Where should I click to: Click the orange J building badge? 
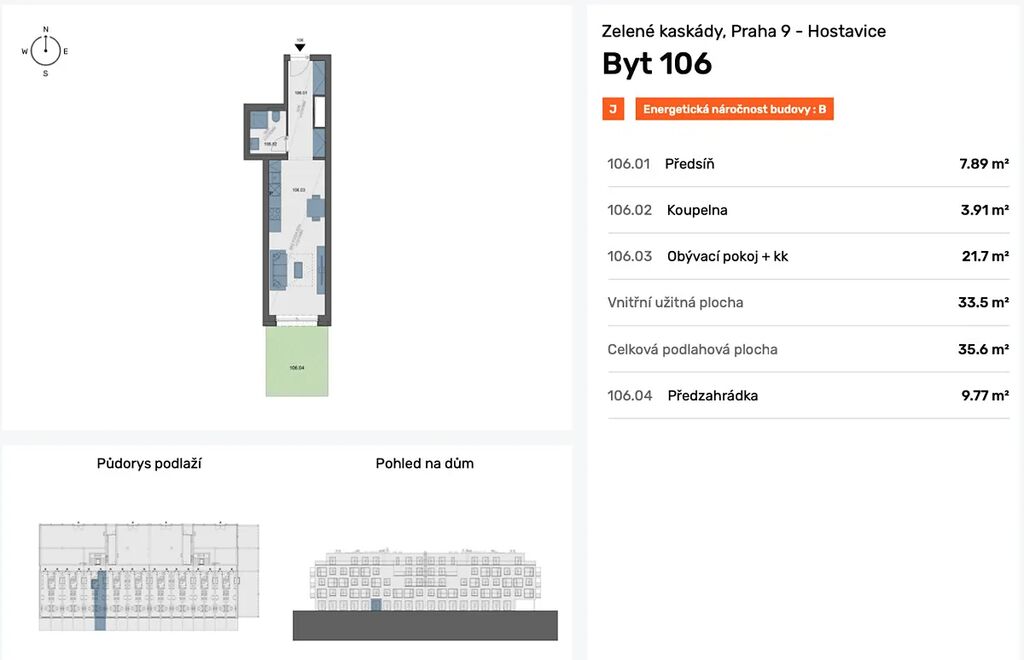[613, 109]
